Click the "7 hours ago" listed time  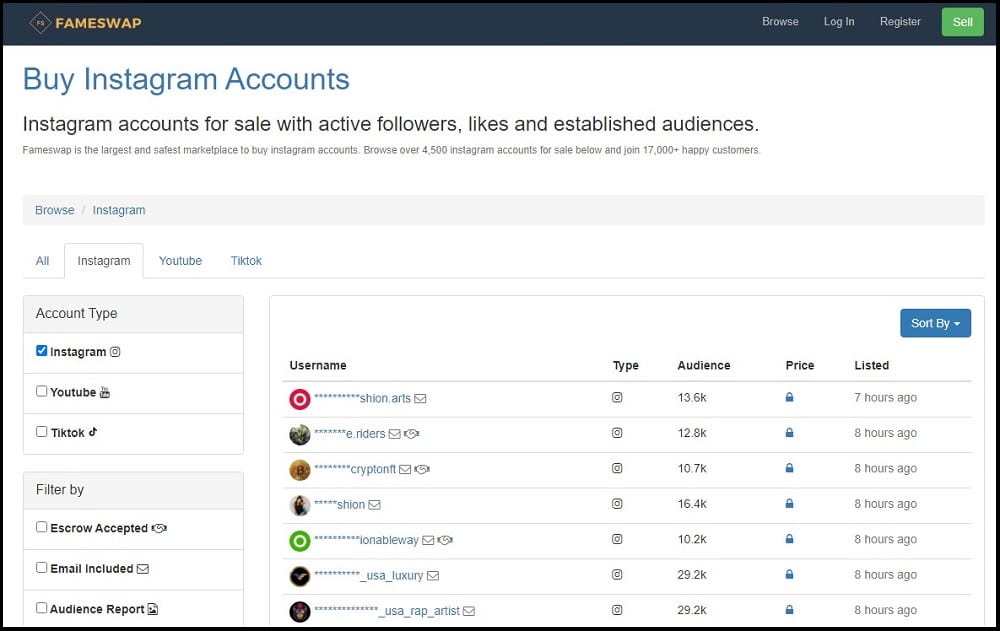tap(885, 397)
